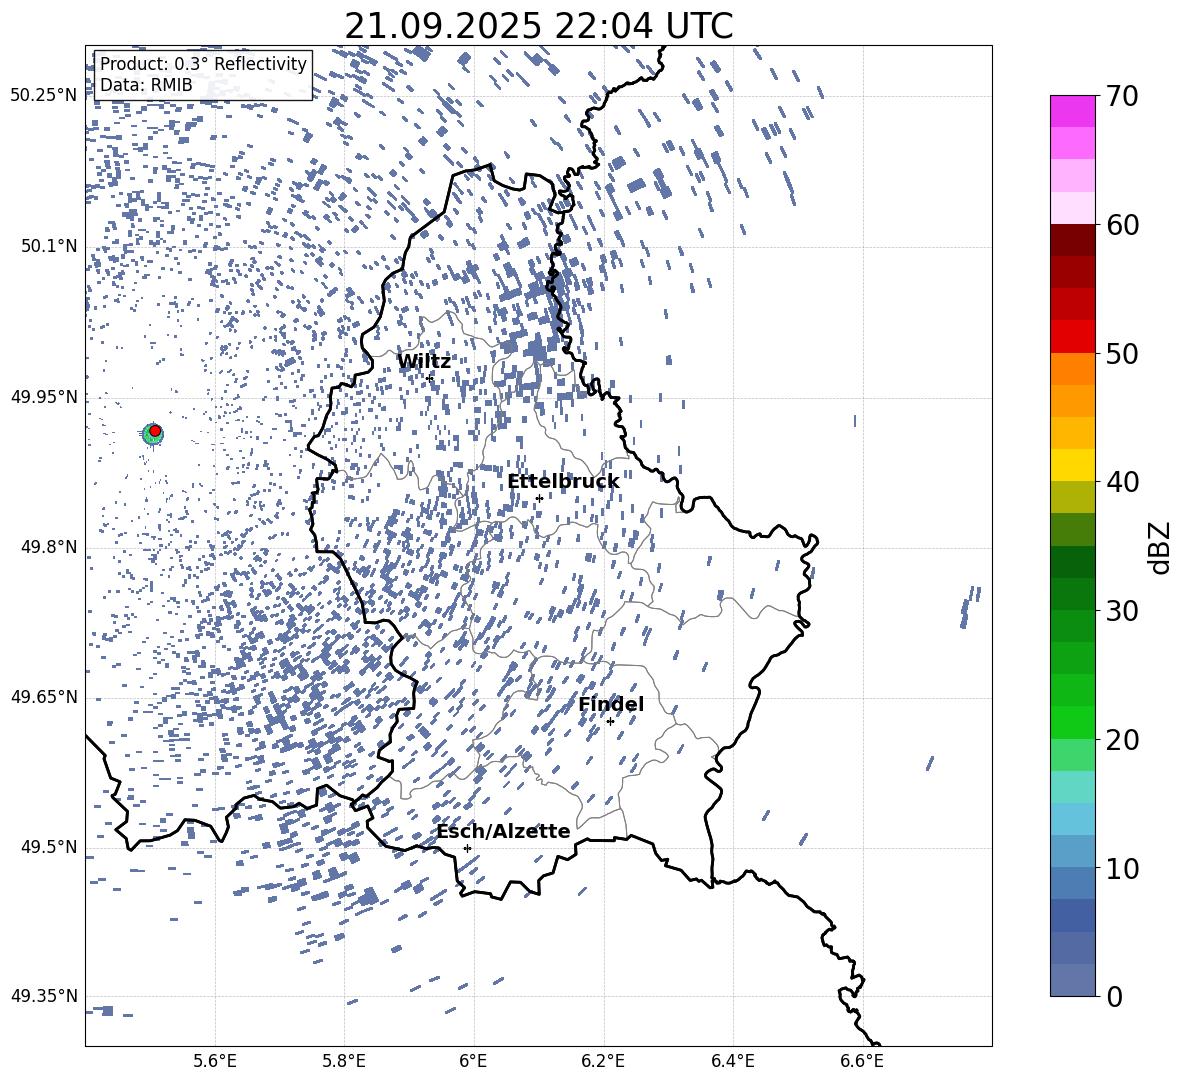Click the 6.6°E longitude label
This screenshot has width=1184, height=1081.
coord(862,1061)
